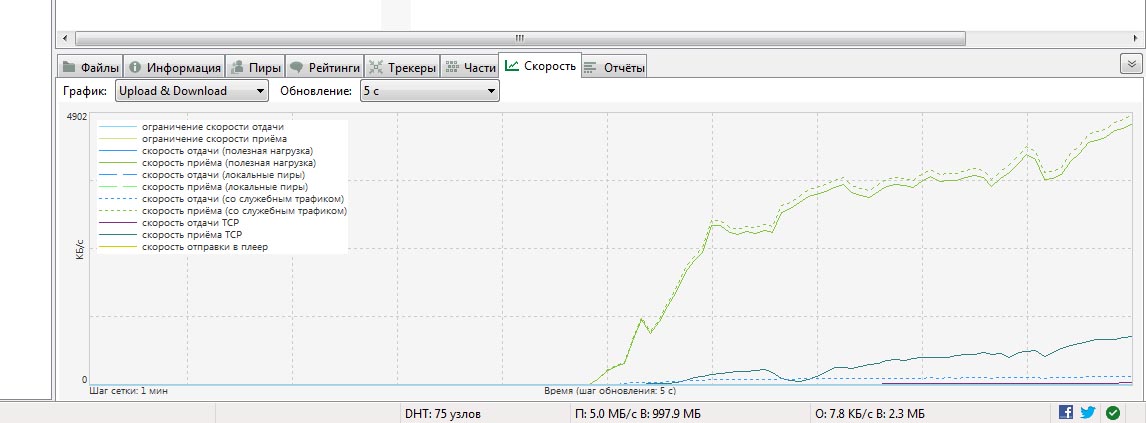This screenshot has height=423, width=1146.
Task: Click legend entry скорость отдачи TCP
Action: click(x=190, y=223)
